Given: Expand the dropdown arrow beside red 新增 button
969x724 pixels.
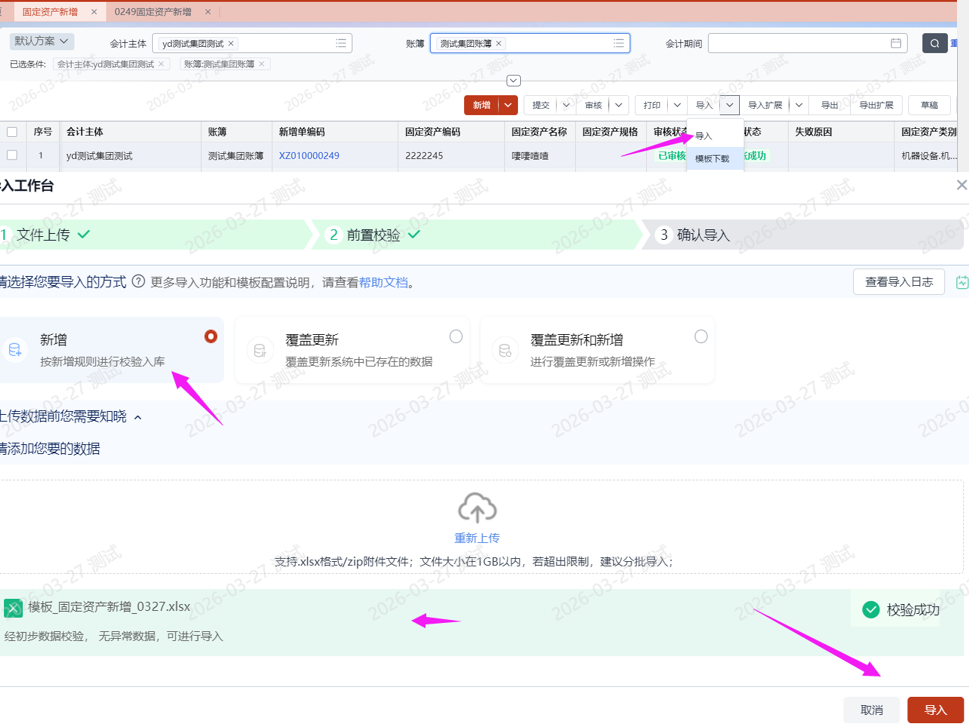Looking at the screenshot, I should click(509, 105).
